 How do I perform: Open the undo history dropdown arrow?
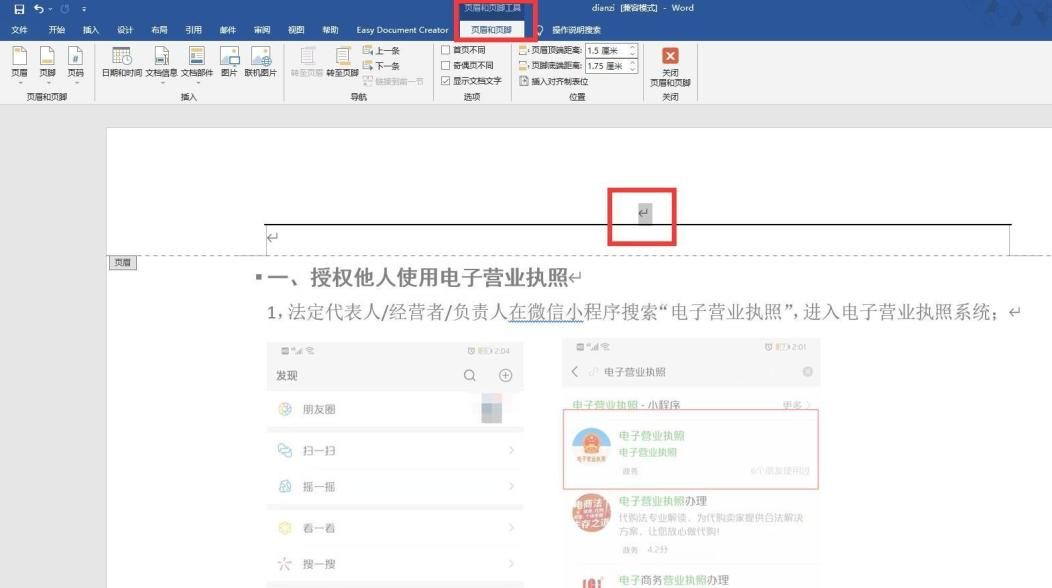point(50,9)
